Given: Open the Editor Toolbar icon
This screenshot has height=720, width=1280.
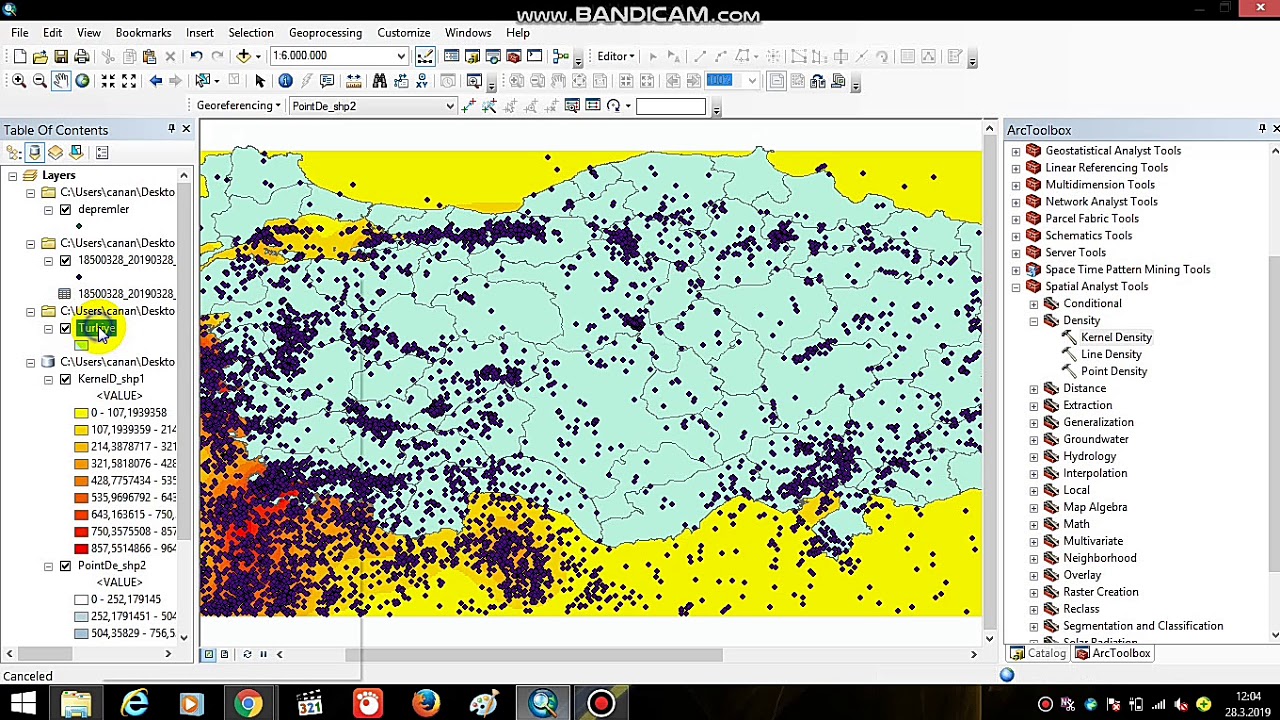Looking at the screenshot, I should [426, 56].
